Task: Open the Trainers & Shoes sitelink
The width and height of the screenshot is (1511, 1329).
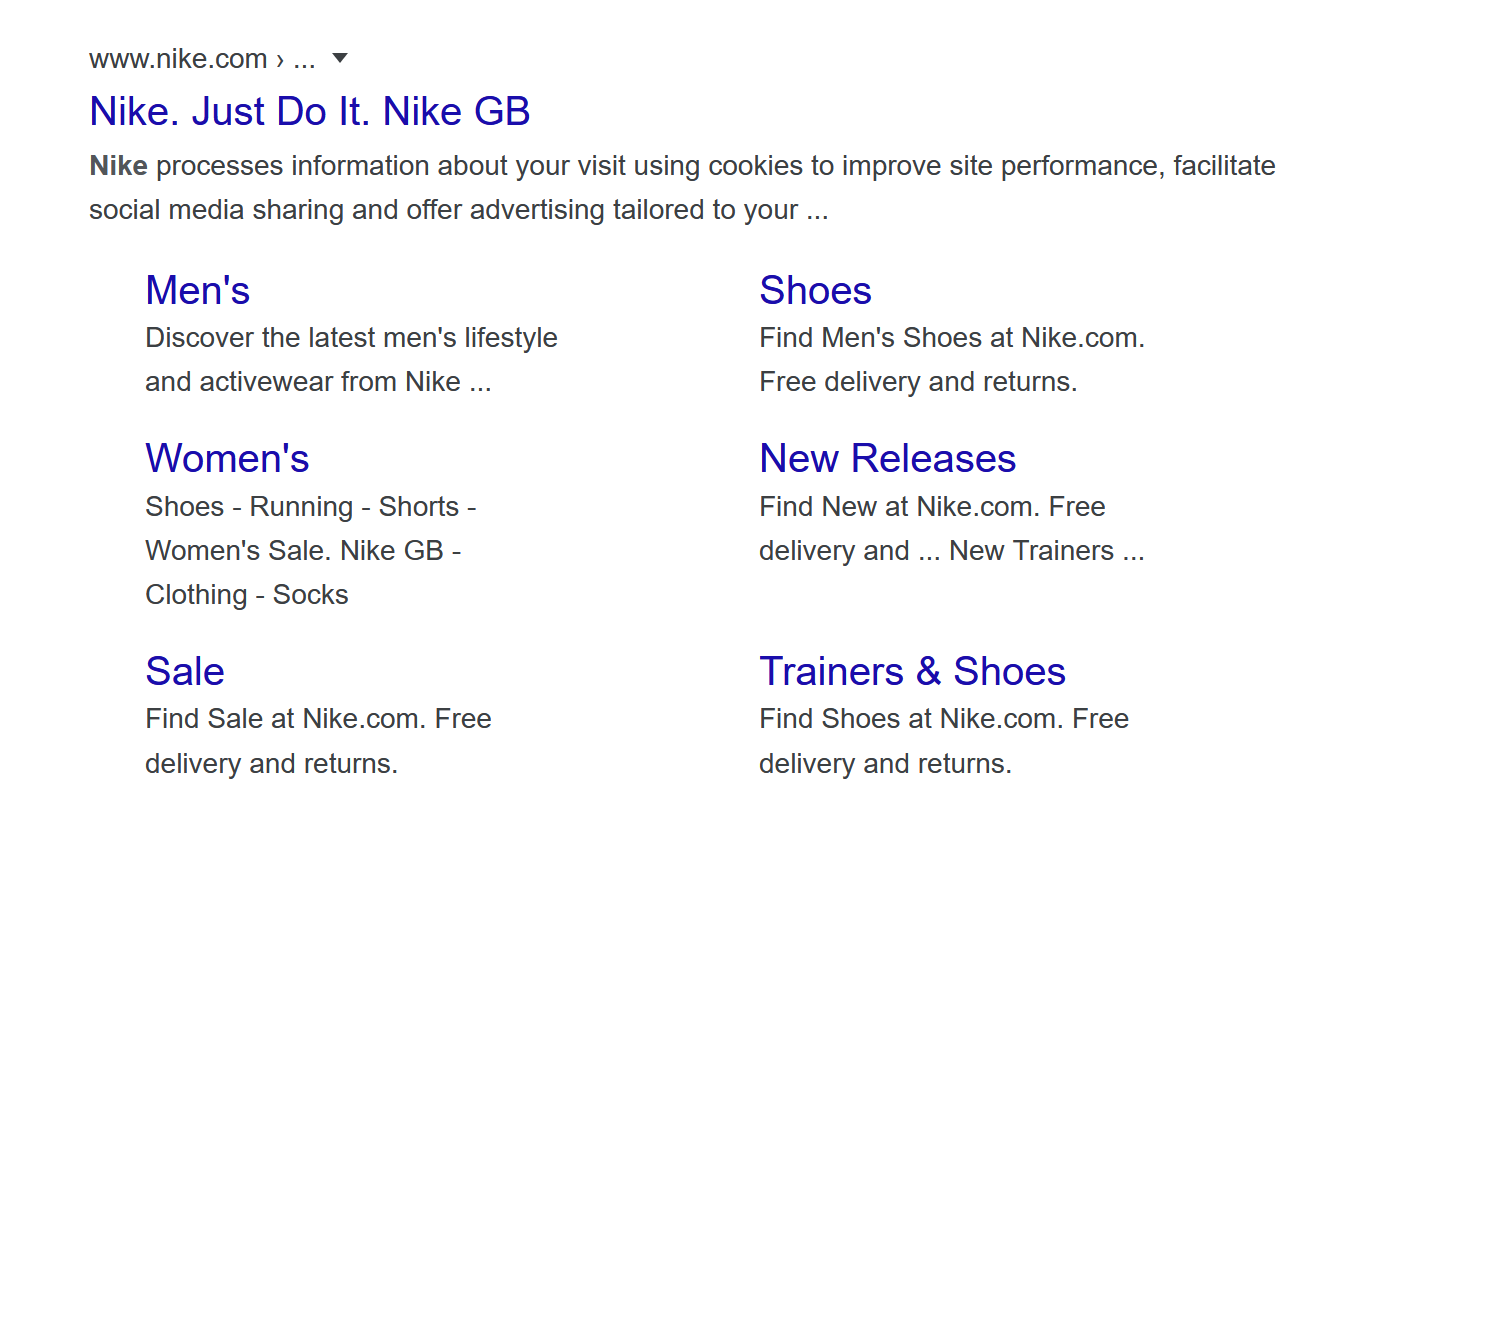Action: coord(912,671)
